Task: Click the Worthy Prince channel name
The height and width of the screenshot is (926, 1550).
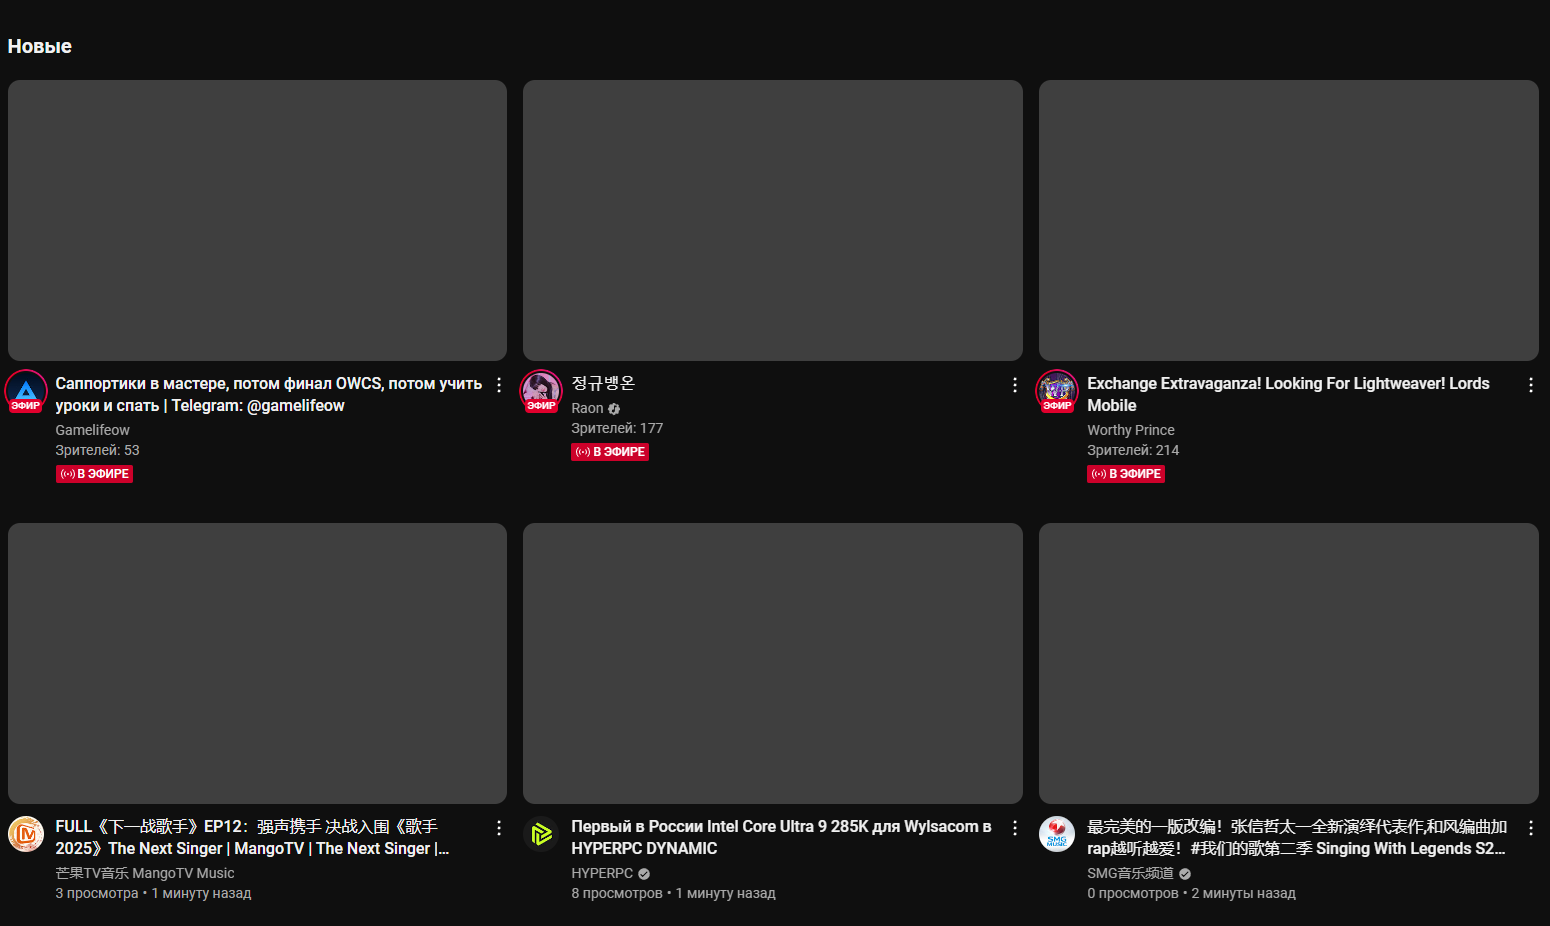Action: [x=1131, y=430]
